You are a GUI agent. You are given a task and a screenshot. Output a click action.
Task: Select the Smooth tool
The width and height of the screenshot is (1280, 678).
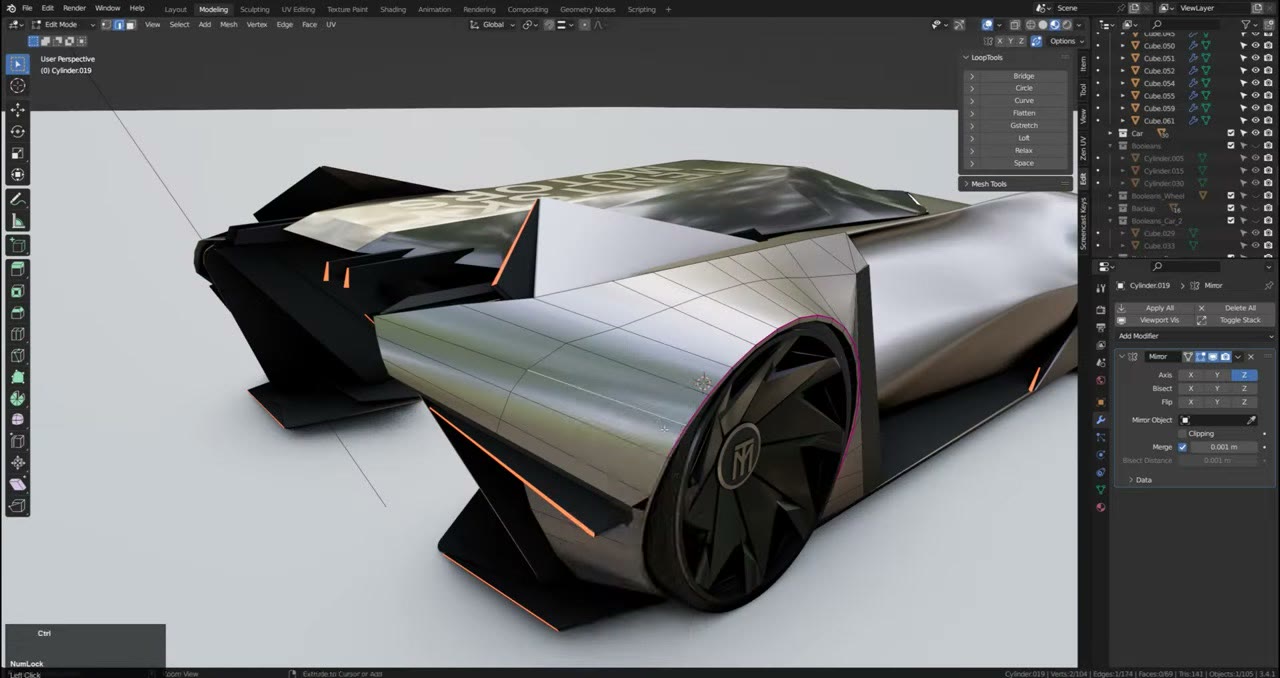tap(17, 420)
